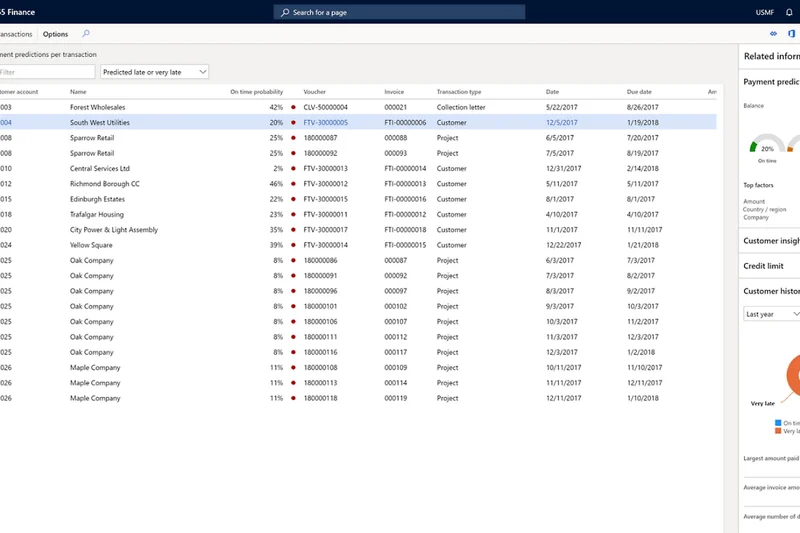
Task: Click due date 11/11/2017
Action: pyautogui.click(x=644, y=230)
